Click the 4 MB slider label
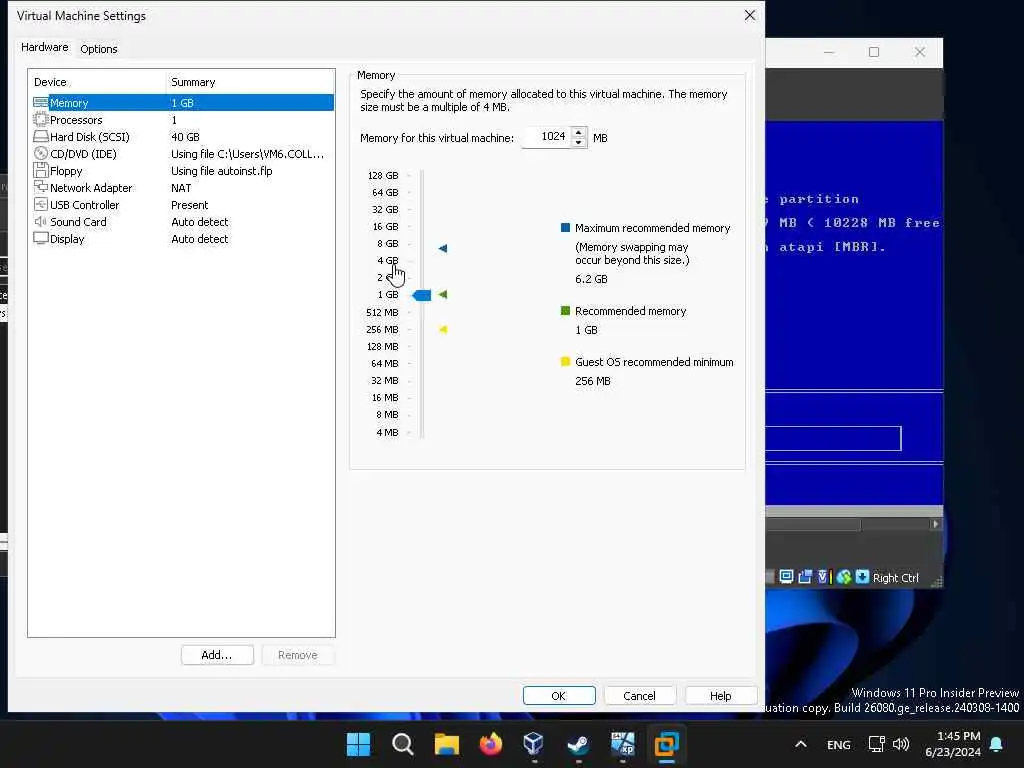 [x=387, y=432]
